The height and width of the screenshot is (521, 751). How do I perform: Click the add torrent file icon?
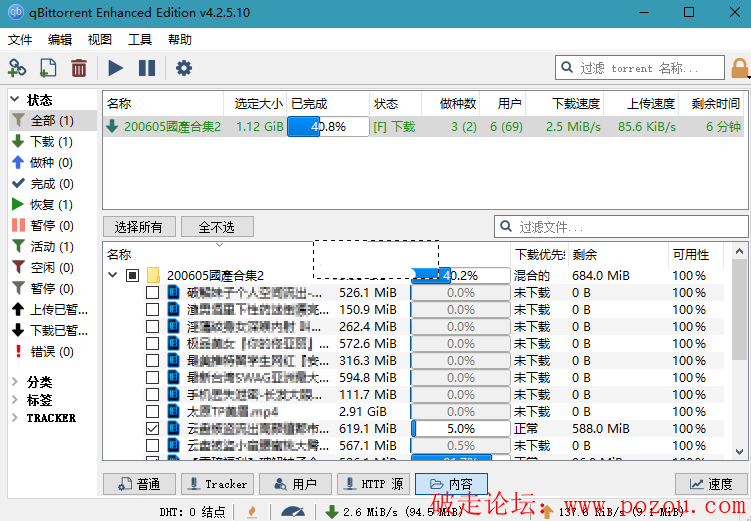coord(48,68)
